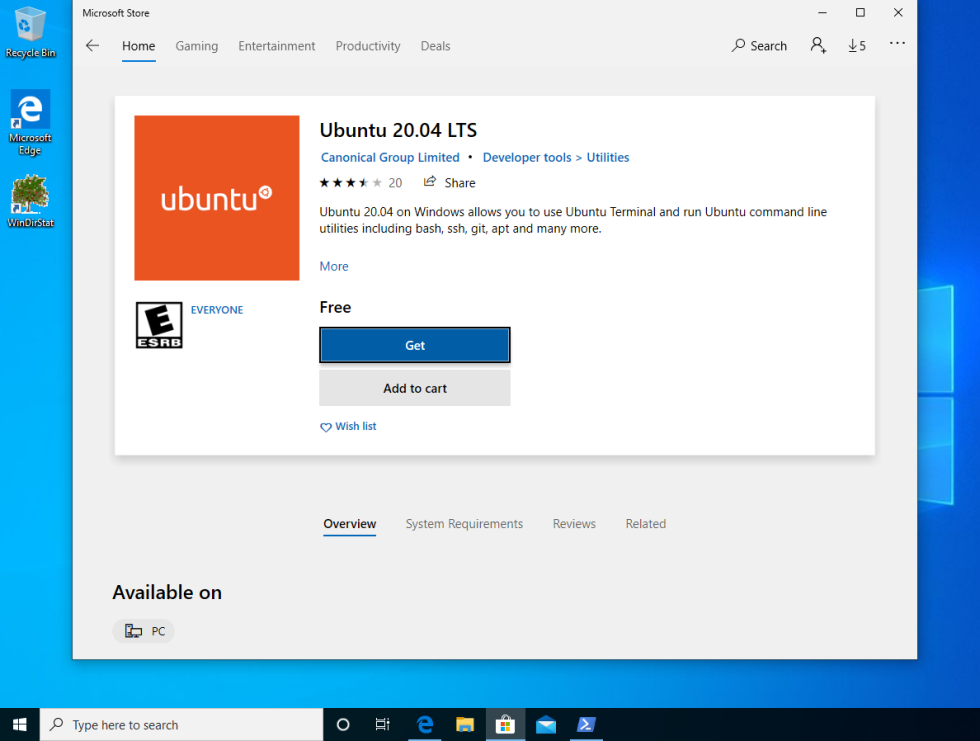The width and height of the screenshot is (980, 741).
Task: Click Get to install Ubuntu
Action: [414, 345]
